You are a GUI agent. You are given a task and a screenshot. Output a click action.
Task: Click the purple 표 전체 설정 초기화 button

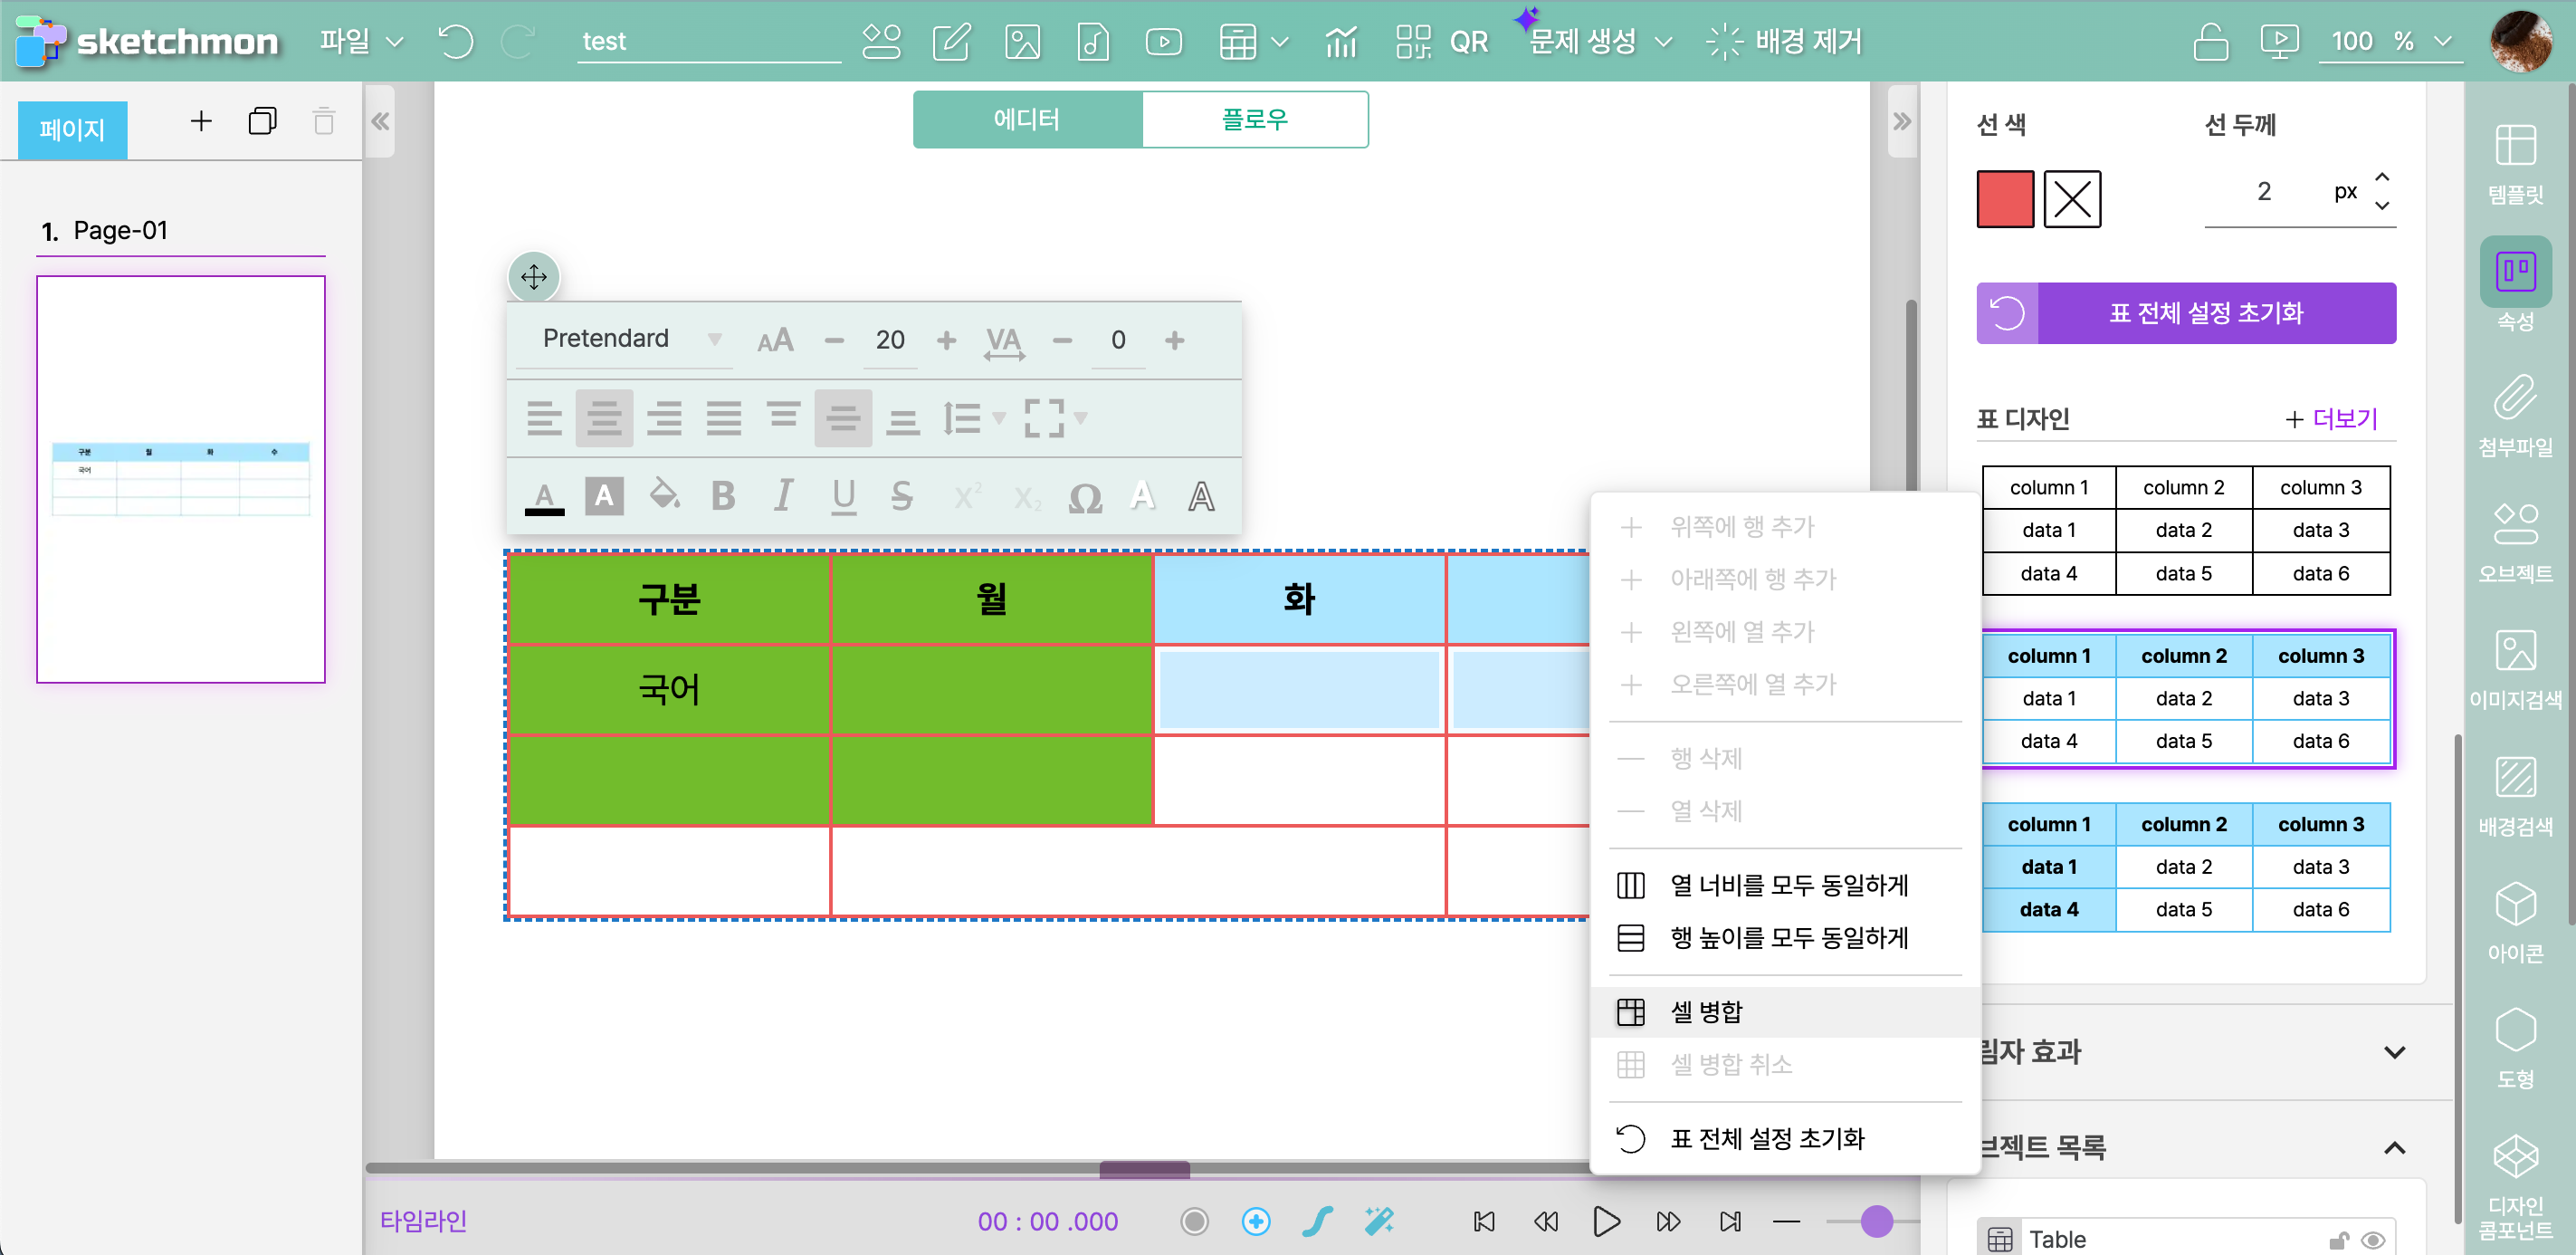2205,313
